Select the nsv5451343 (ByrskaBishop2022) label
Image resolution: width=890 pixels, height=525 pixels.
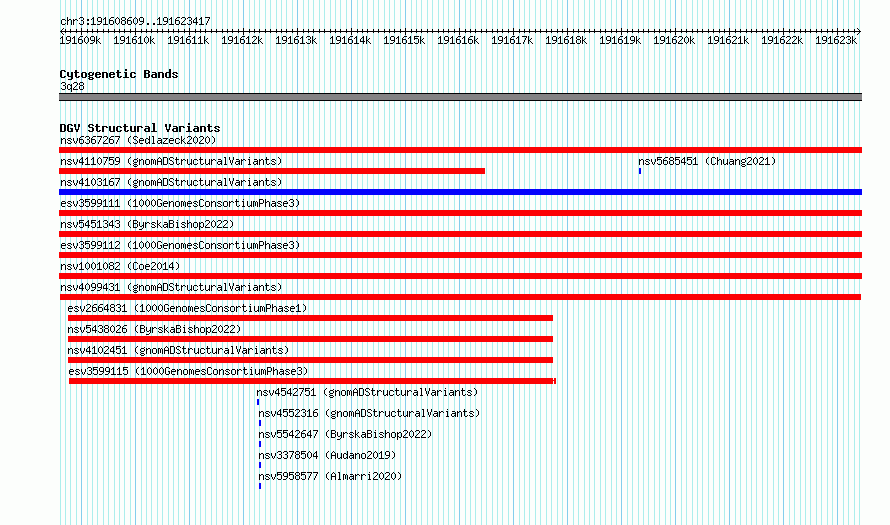point(147,224)
